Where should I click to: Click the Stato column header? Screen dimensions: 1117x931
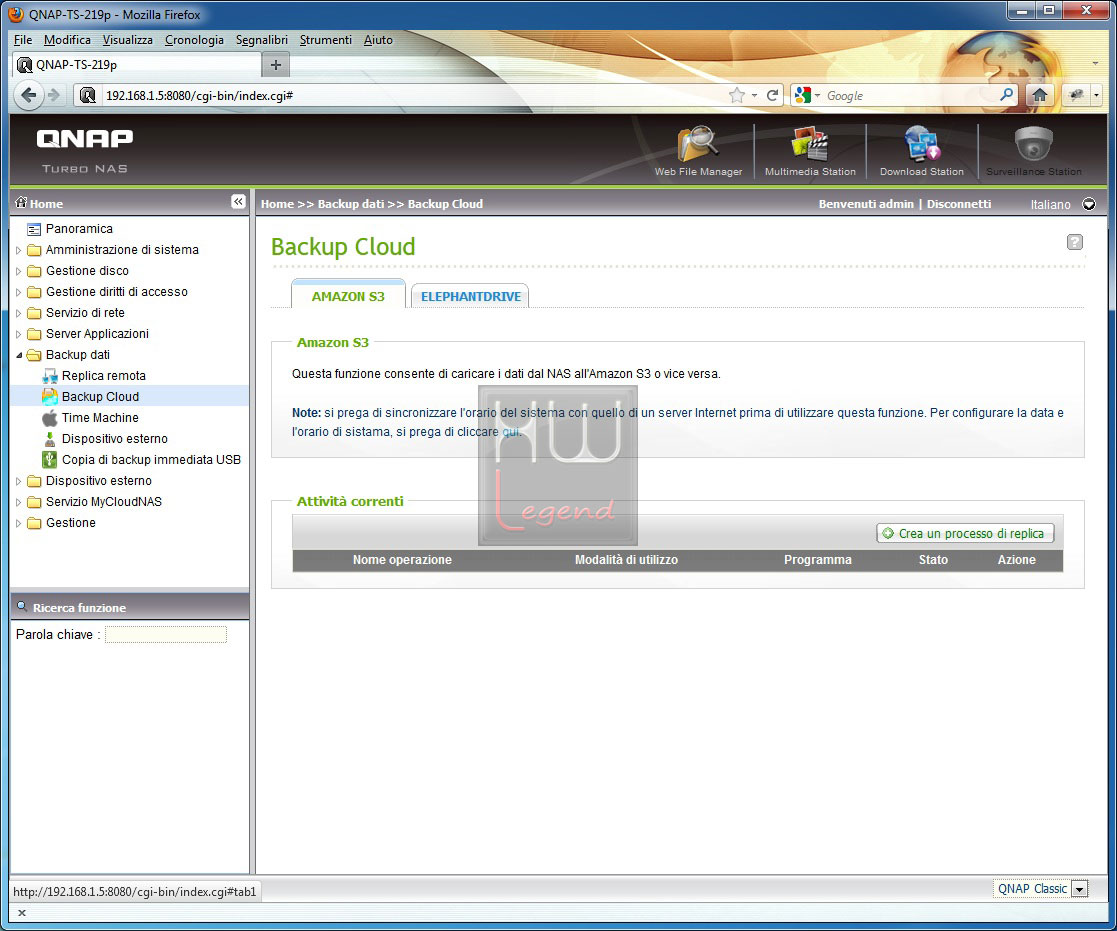click(932, 559)
